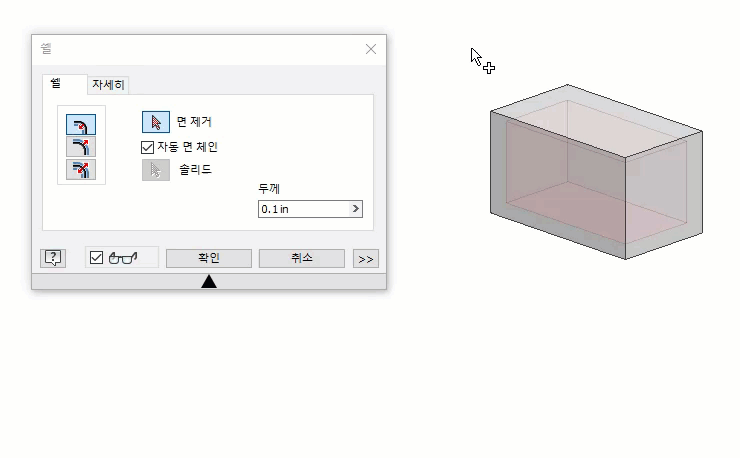Select the front face of the box model

(558, 184)
